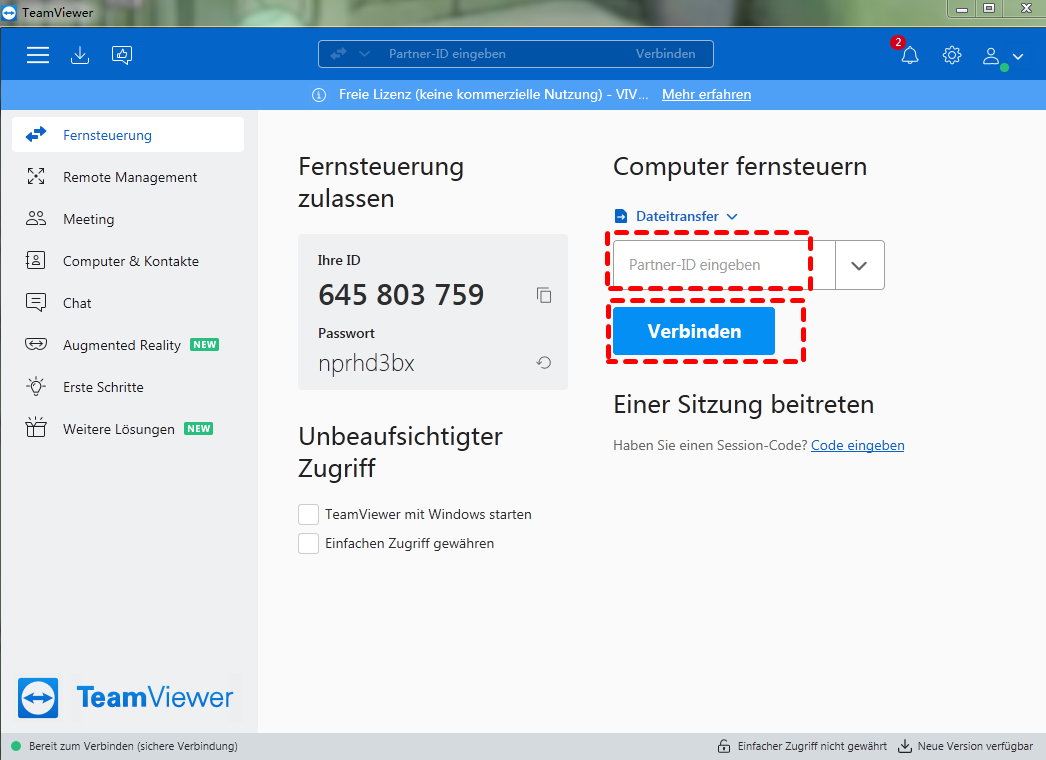Screen dimensions: 1046x760
Task: Select the password text nprhd3bx
Action: [366, 364]
